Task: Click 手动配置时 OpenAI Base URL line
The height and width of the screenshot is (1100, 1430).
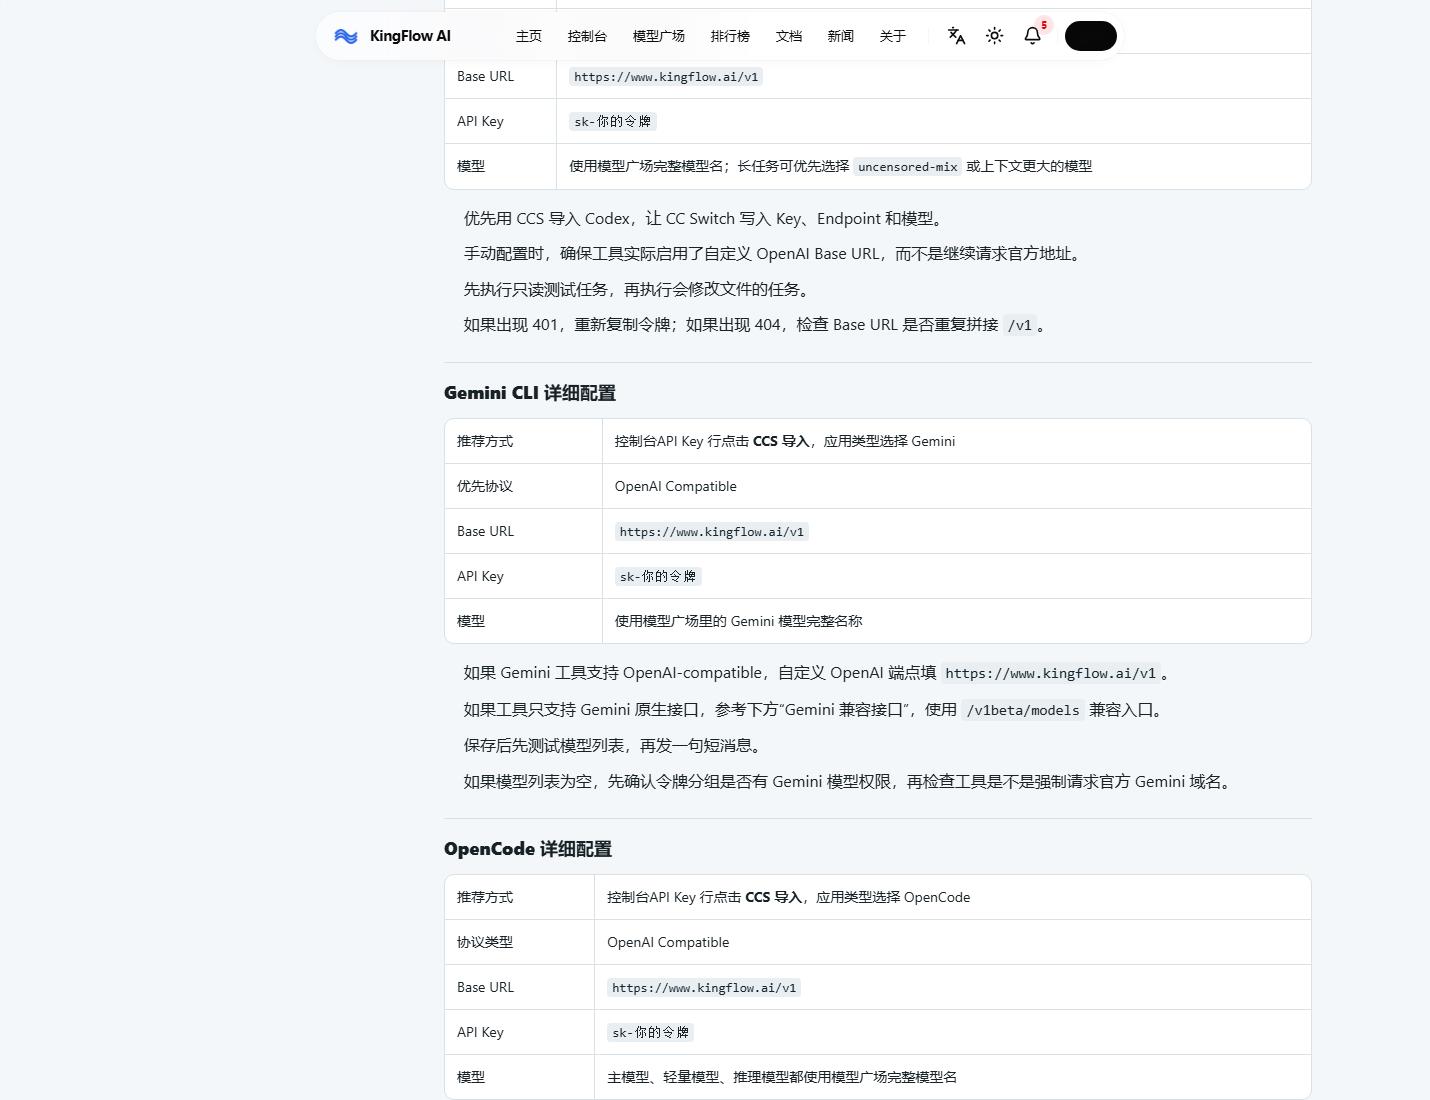Action: [775, 254]
